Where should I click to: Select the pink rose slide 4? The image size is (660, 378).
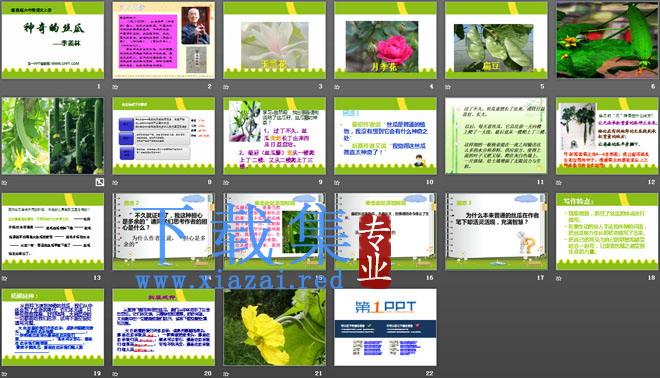[385, 40]
